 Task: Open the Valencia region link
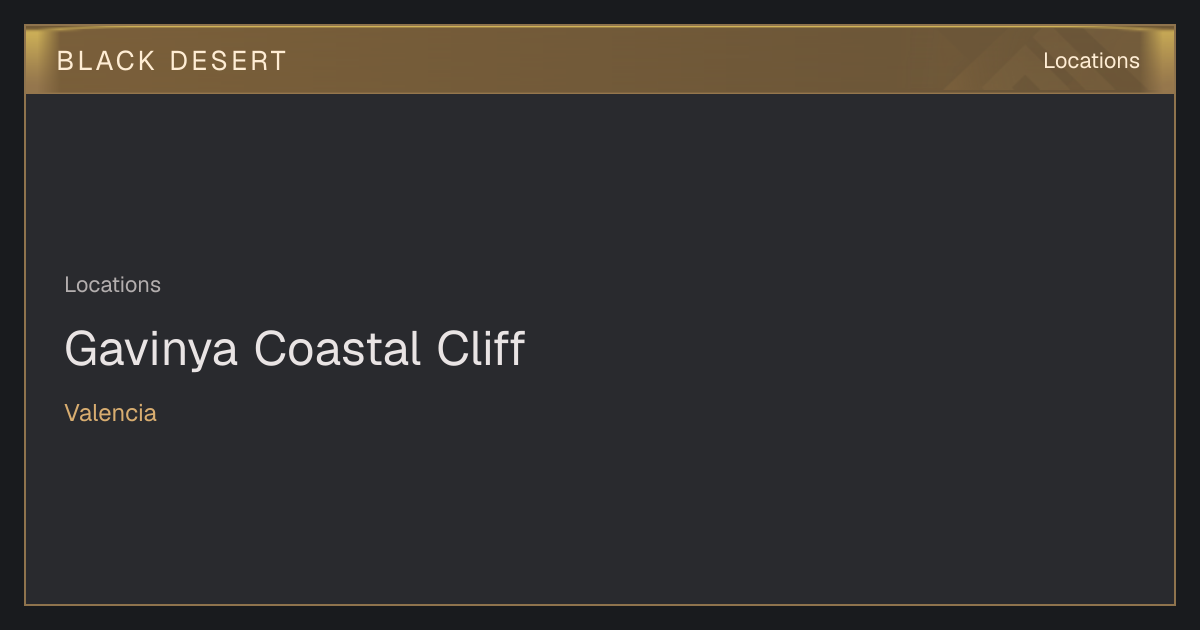[x=110, y=413]
